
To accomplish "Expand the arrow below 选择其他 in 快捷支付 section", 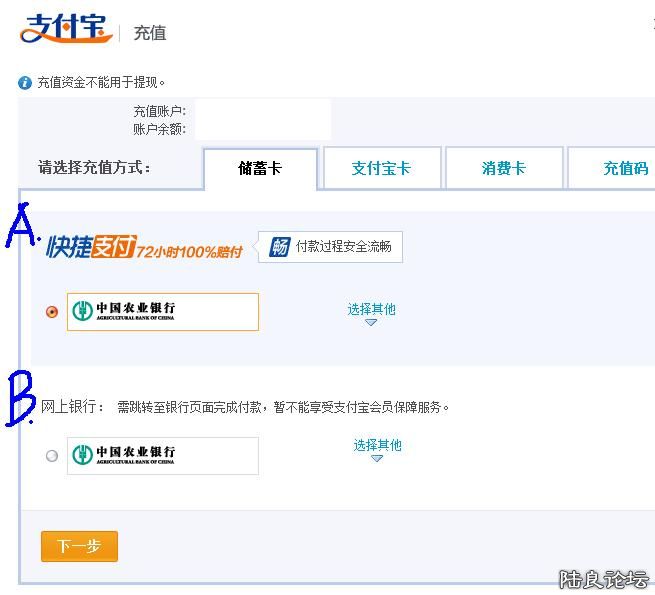I will [x=371, y=323].
